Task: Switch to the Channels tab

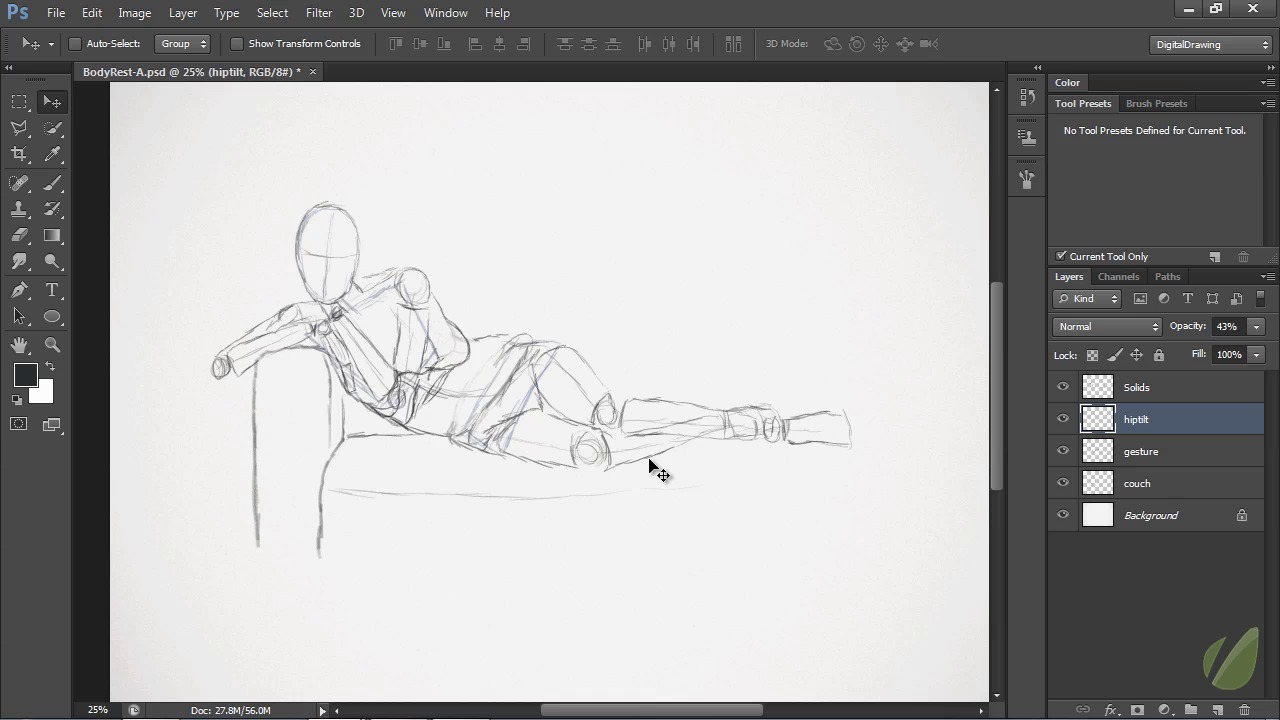Action: pyautogui.click(x=1118, y=277)
